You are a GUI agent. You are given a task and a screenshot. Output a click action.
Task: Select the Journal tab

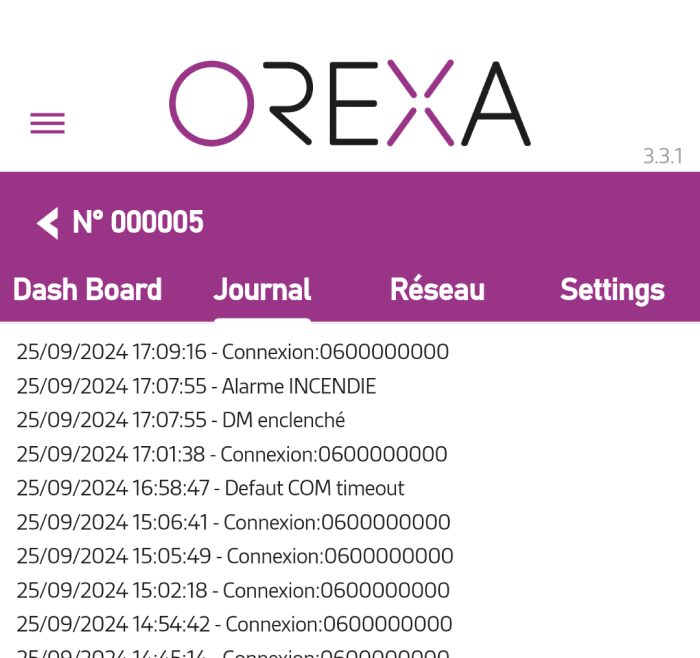pyautogui.click(x=262, y=290)
